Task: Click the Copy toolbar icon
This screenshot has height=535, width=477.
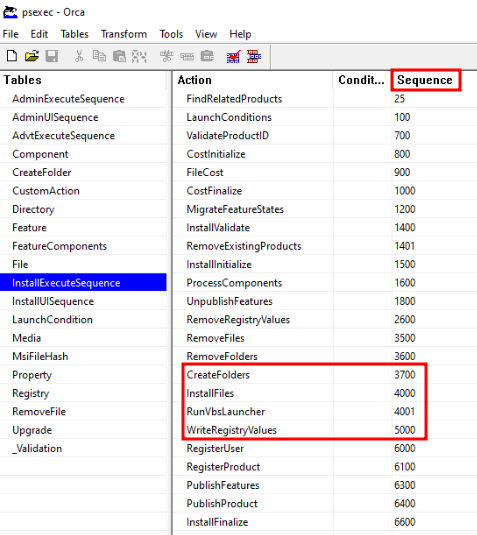Action: pos(99,56)
